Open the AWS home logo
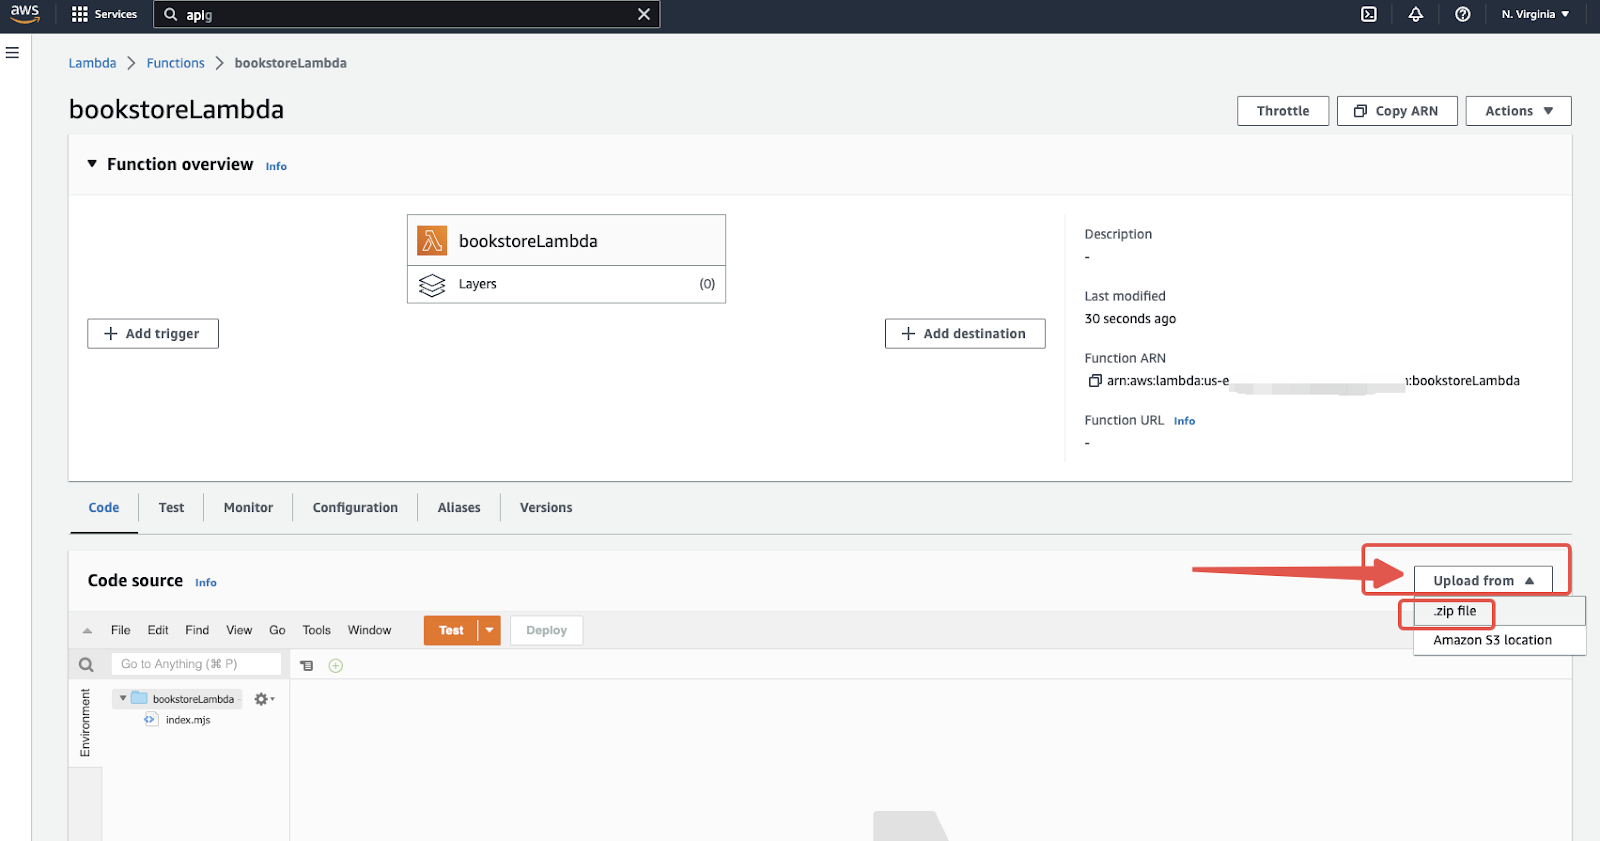The image size is (1600, 841). (25, 13)
